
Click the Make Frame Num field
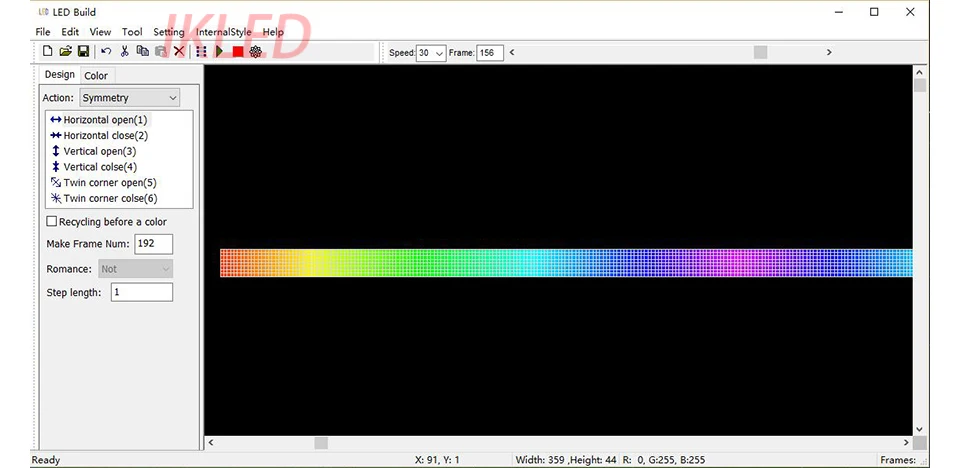154,244
